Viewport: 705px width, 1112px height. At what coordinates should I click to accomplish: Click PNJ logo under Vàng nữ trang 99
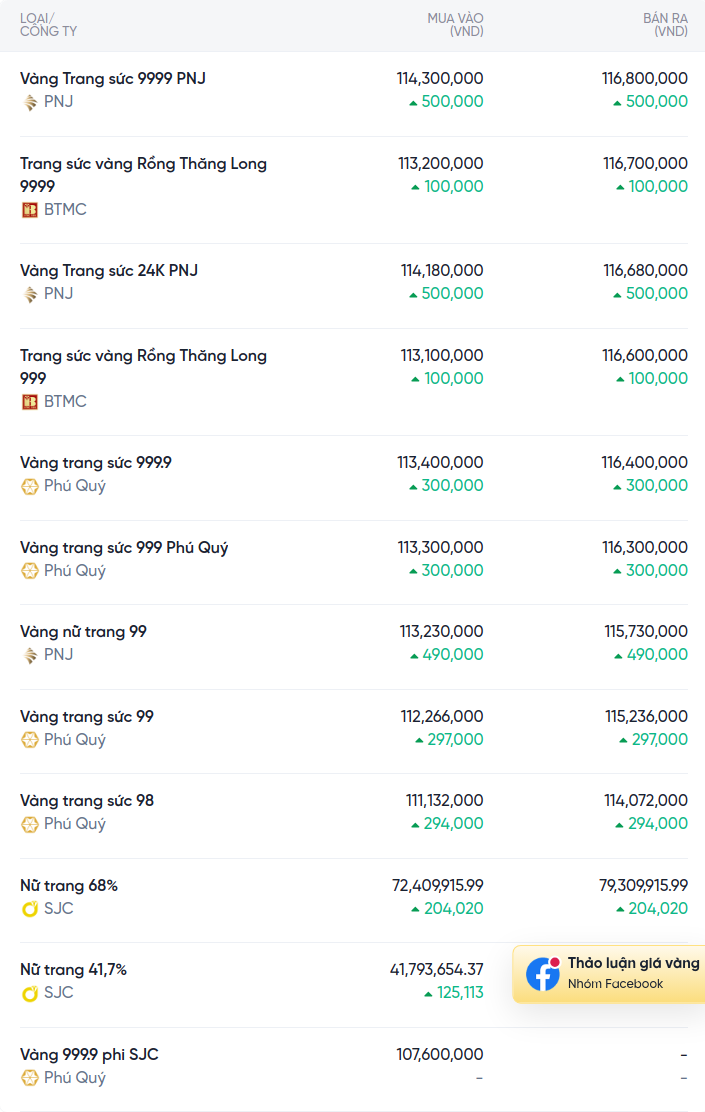click(30, 655)
